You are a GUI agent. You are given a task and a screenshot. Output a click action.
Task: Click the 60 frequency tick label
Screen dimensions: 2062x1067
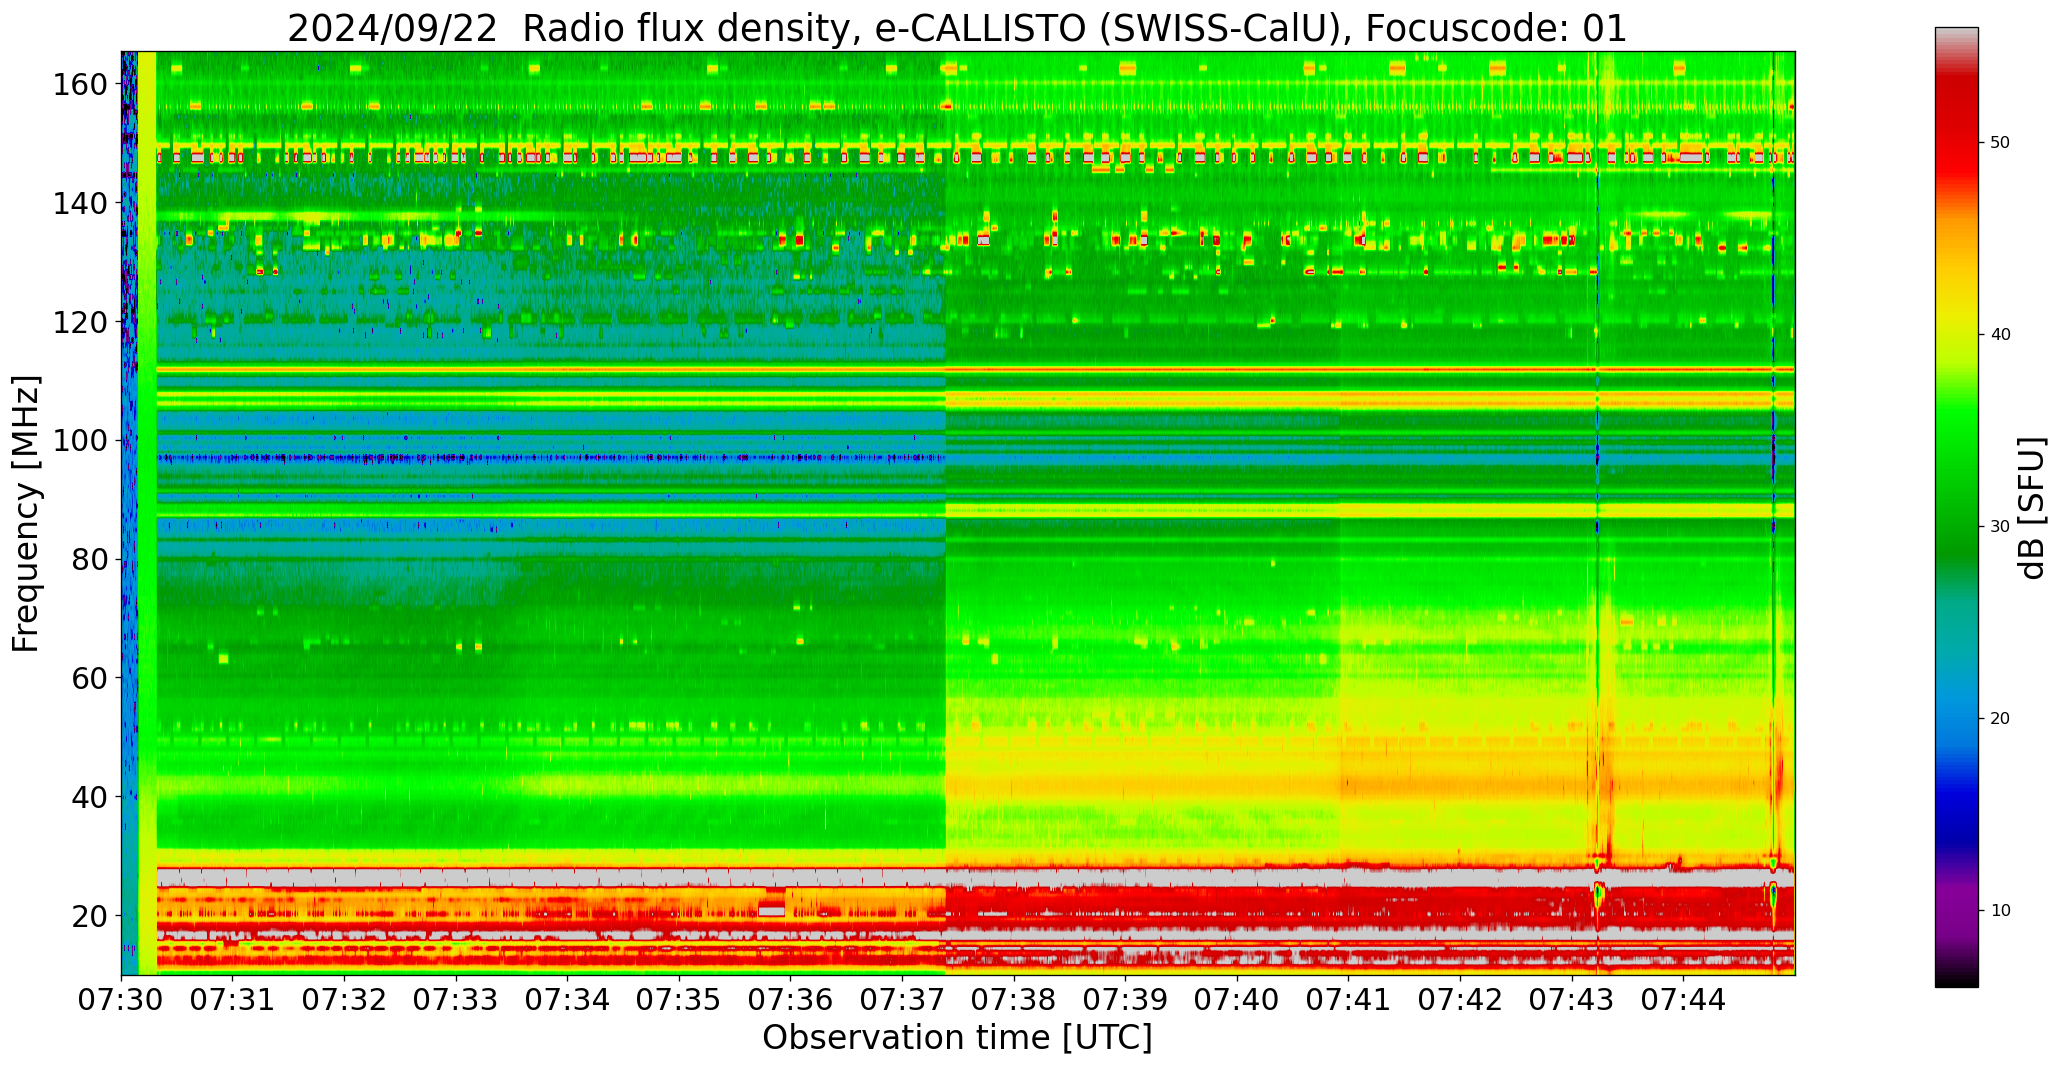point(88,677)
